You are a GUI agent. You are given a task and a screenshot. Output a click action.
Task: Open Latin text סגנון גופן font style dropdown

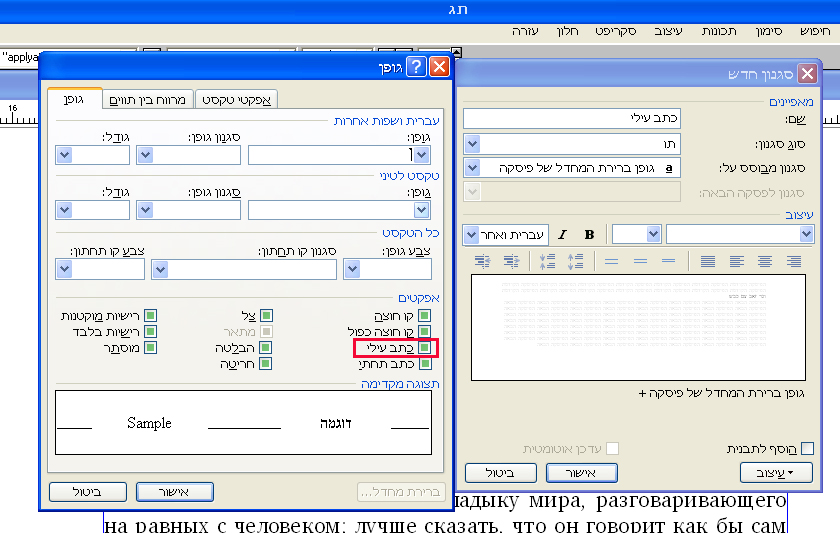(145, 210)
